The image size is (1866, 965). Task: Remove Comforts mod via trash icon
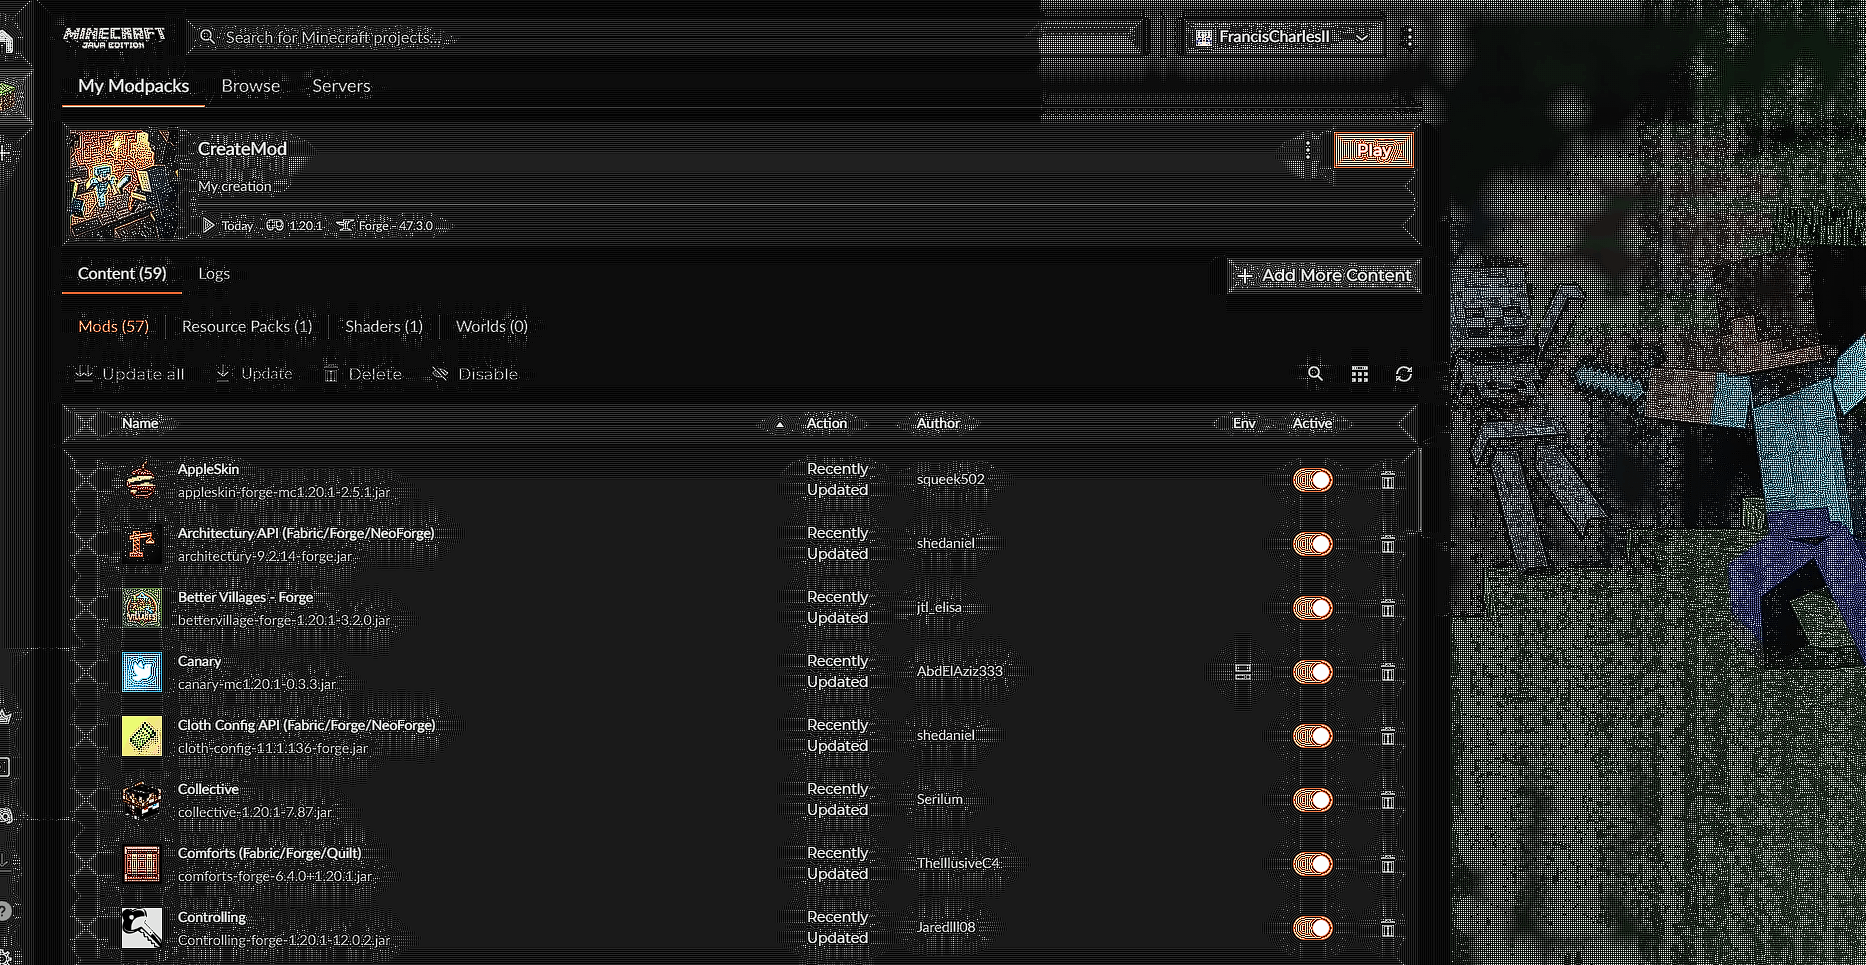(1388, 864)
